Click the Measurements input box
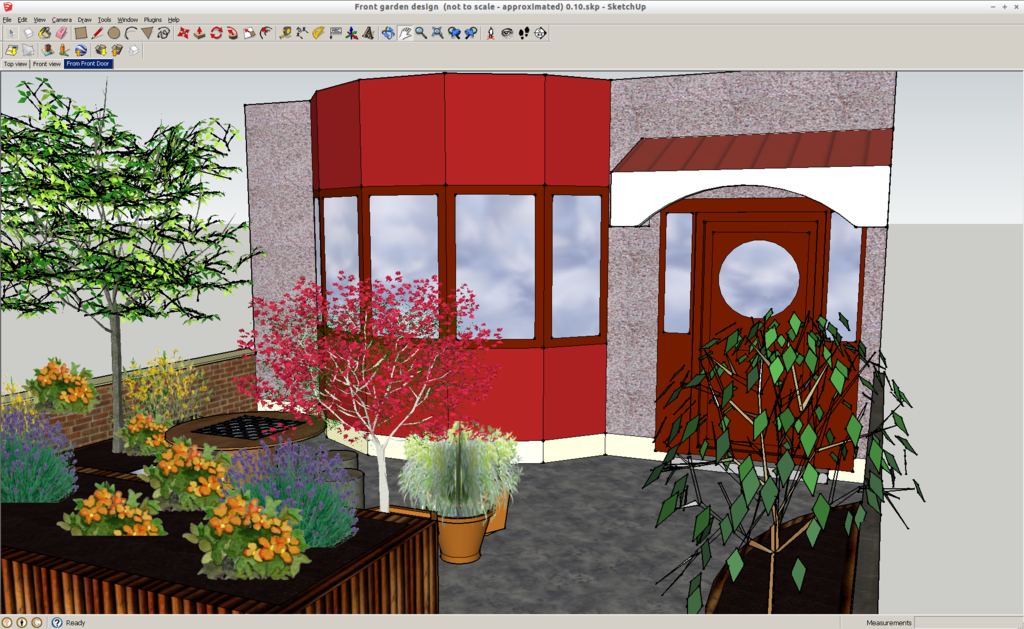Screen dimensions: 1024x629 tap(967, 622)
